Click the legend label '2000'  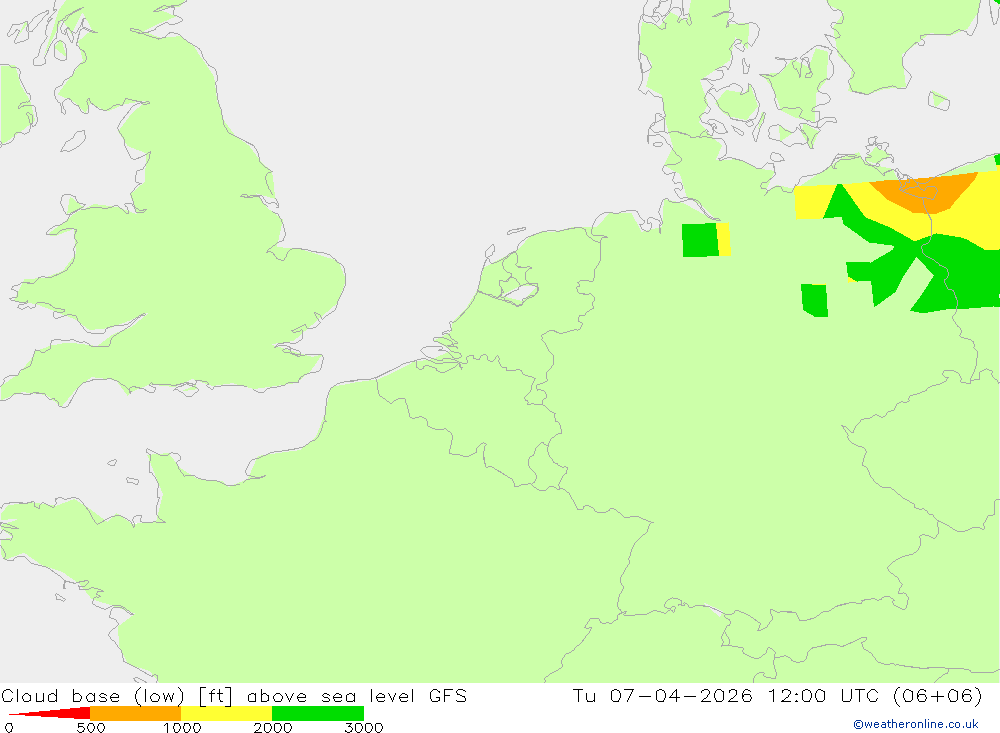[272, 727]
